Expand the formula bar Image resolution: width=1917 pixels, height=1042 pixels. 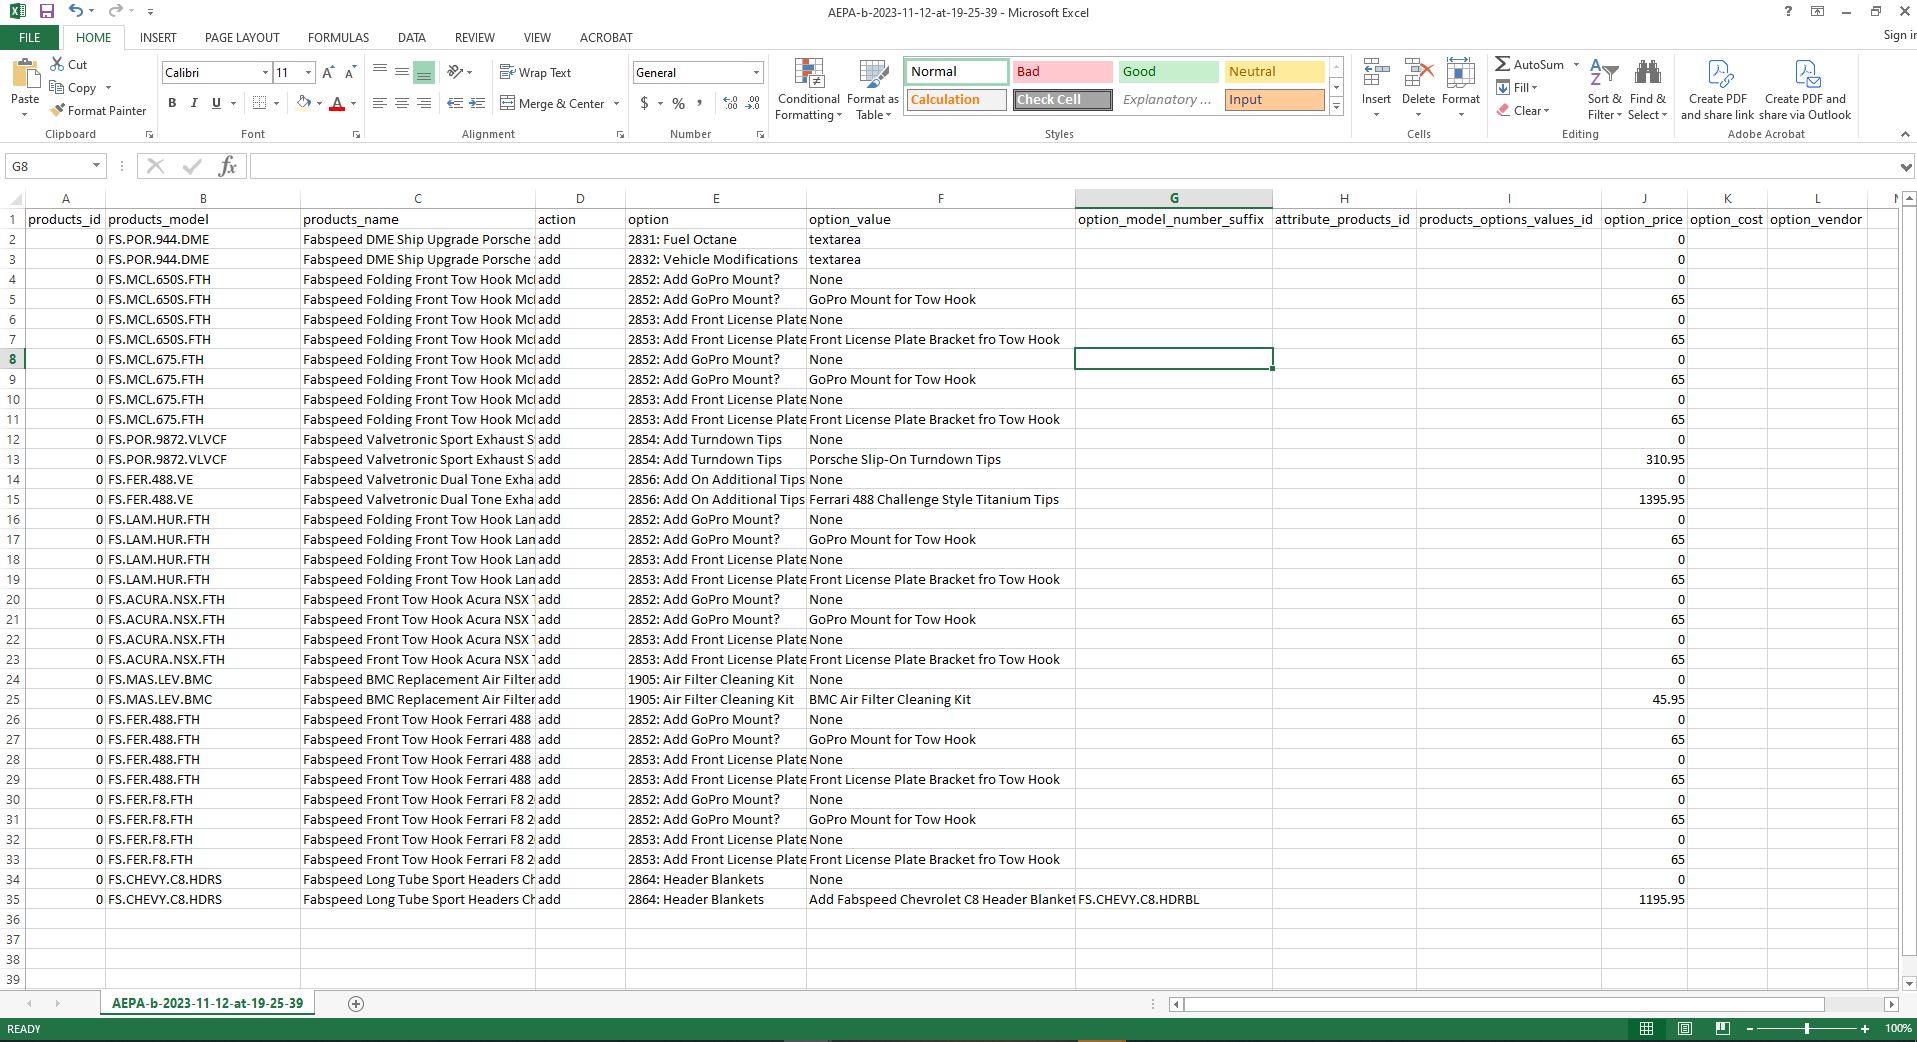click(1906, 166)
